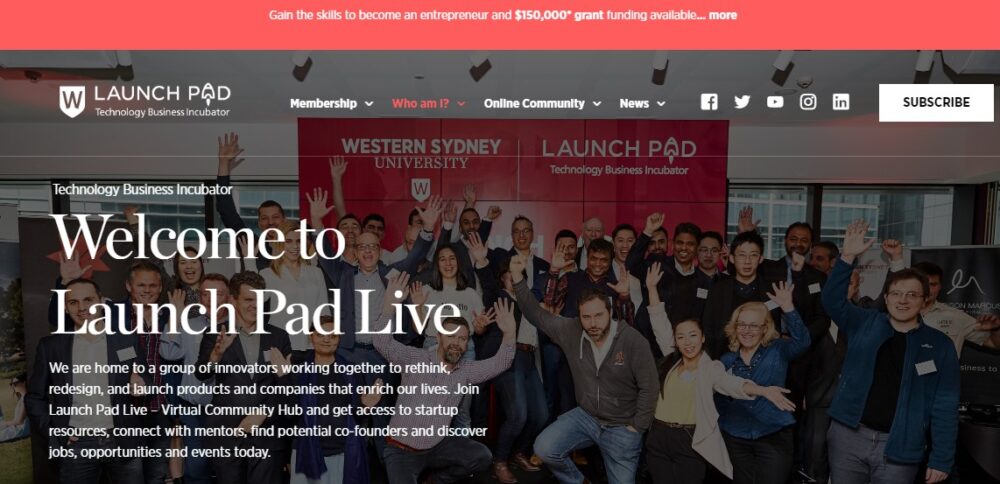Open the Online Community menu
1000x484 pixels.
tap(534, 103)
